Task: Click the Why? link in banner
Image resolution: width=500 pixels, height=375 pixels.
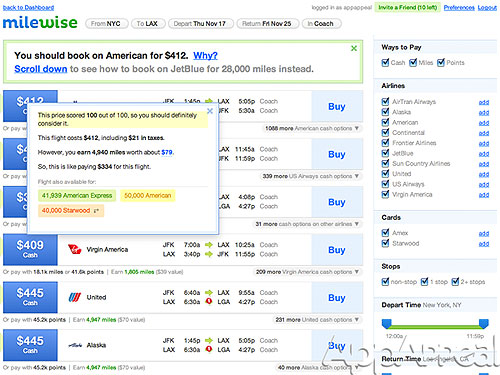Action: 205,55
